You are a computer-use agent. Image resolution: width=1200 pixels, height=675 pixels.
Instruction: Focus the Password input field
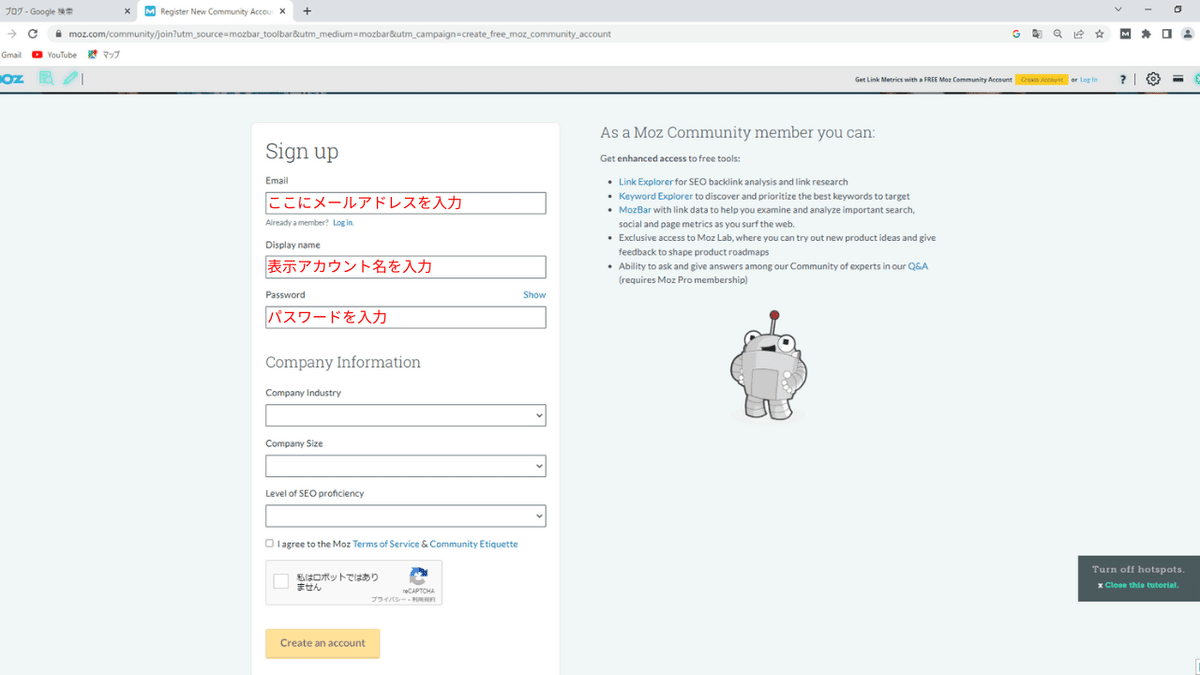pyautogui.click(x=406, y=317)
